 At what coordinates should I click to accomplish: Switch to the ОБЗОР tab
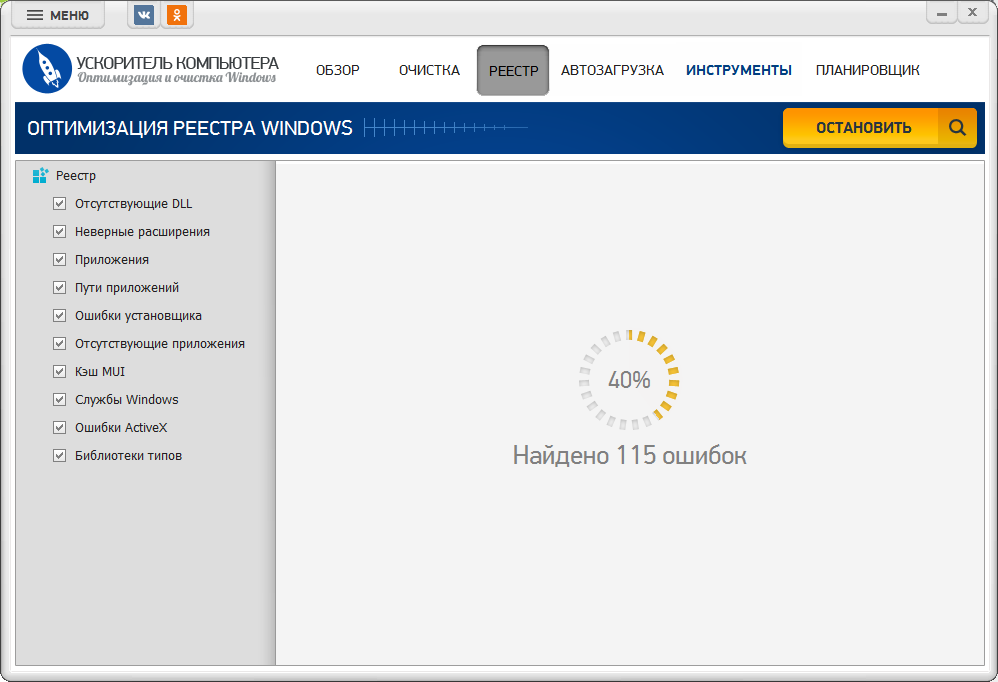coord(337,70)
